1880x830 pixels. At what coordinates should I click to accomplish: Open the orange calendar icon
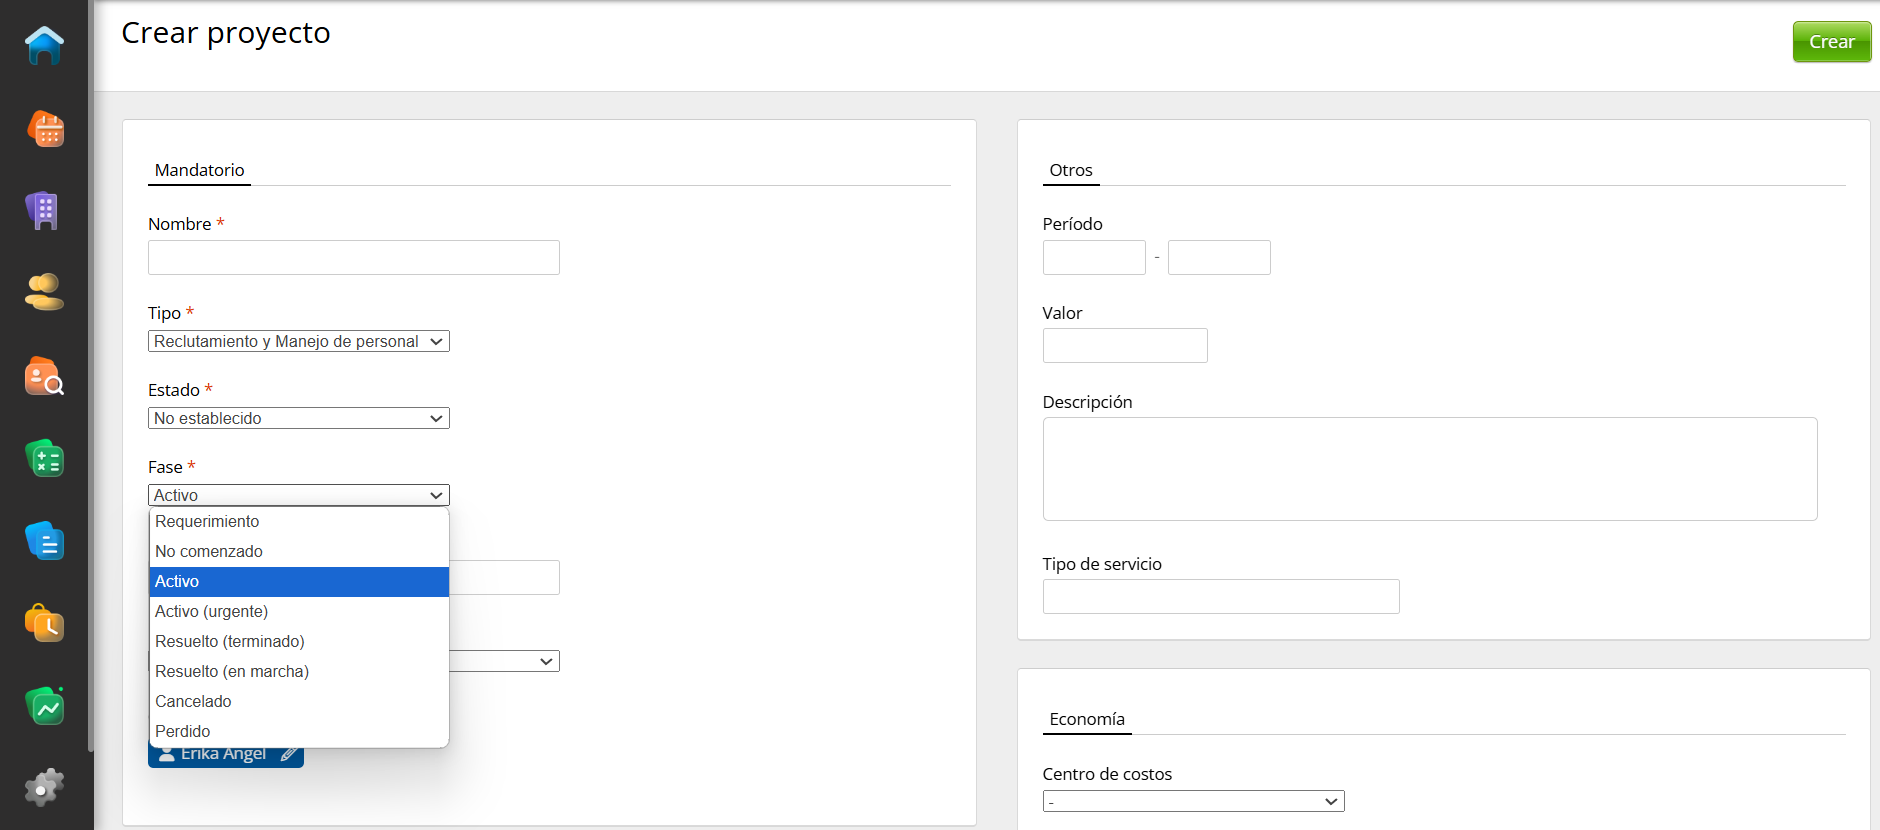point(44,129)
